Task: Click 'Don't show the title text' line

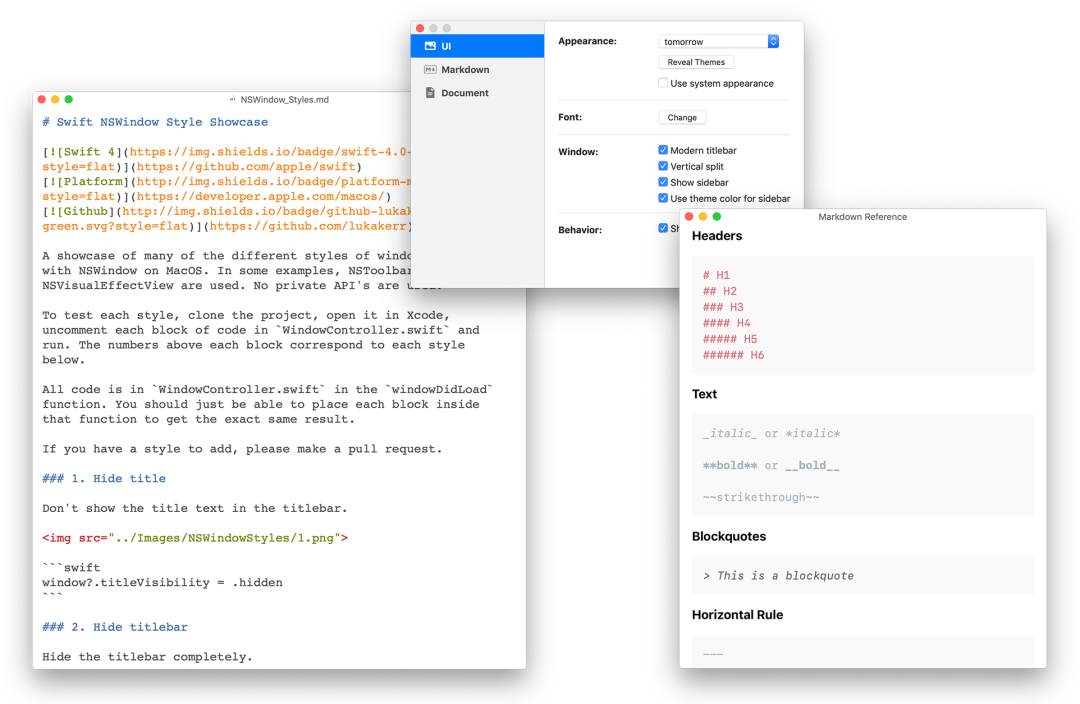Action: point(195,508)
